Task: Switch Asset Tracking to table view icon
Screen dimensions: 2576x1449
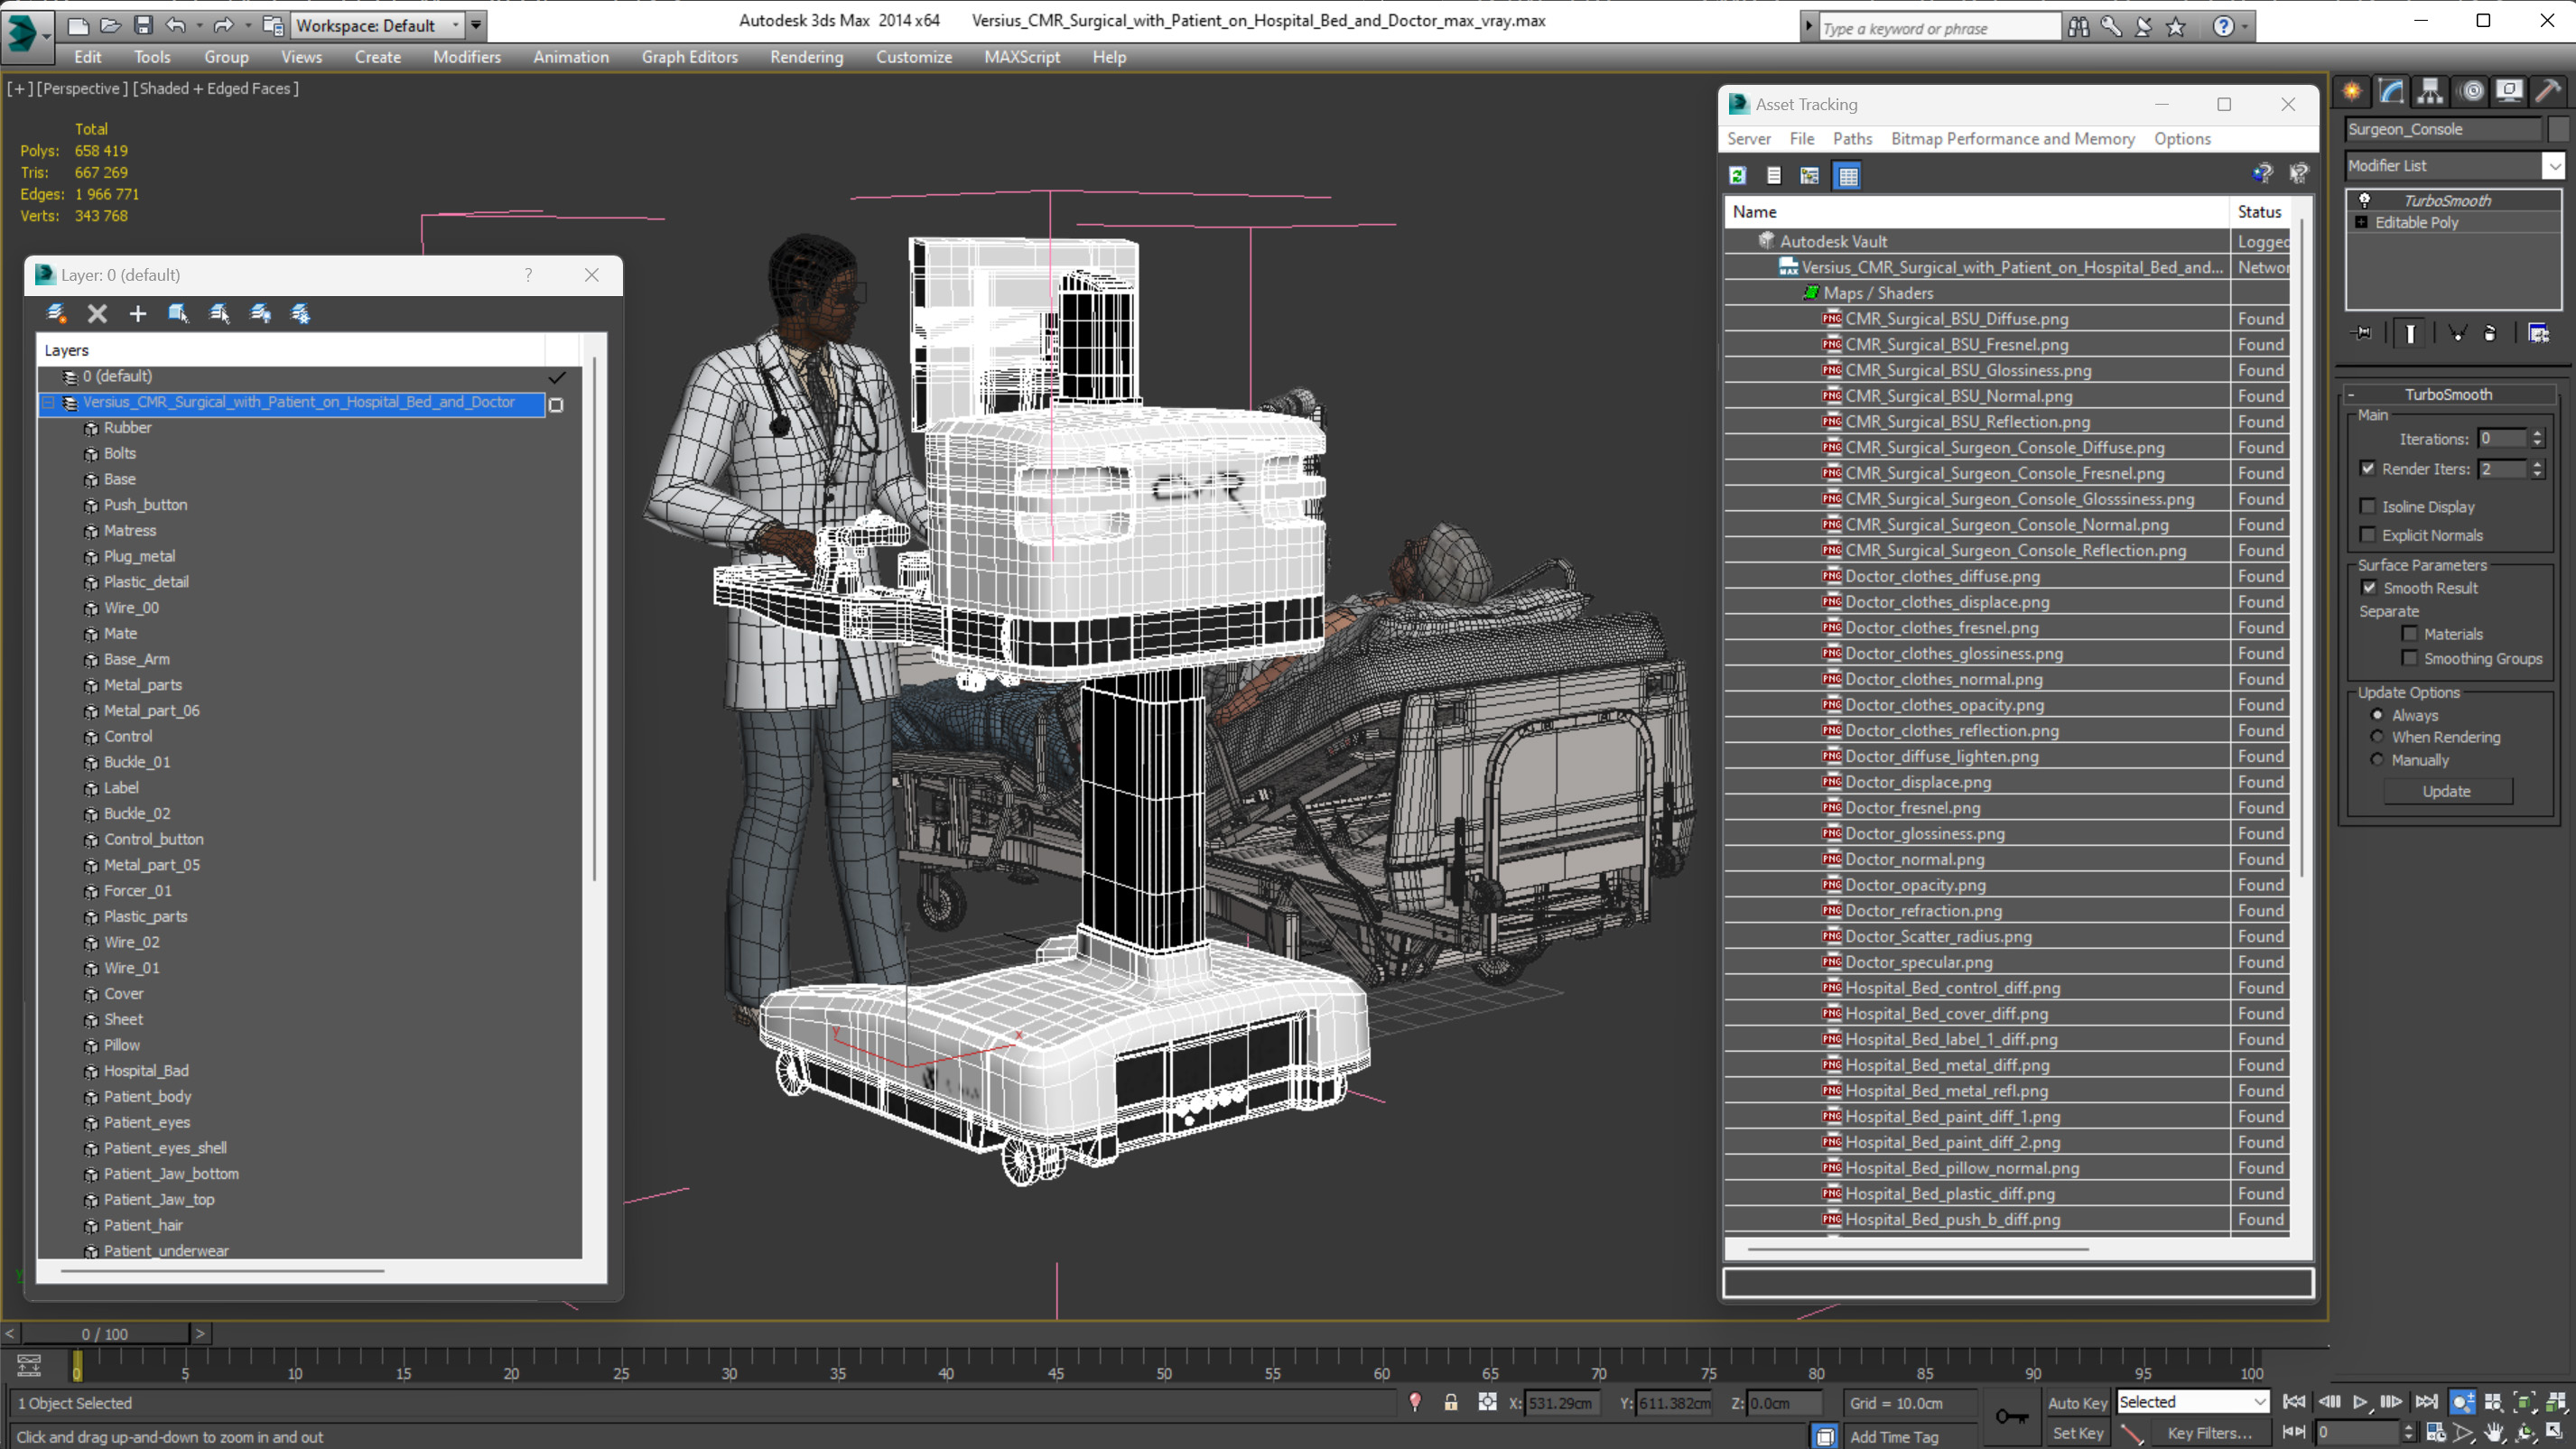Action: [1848, 176]
